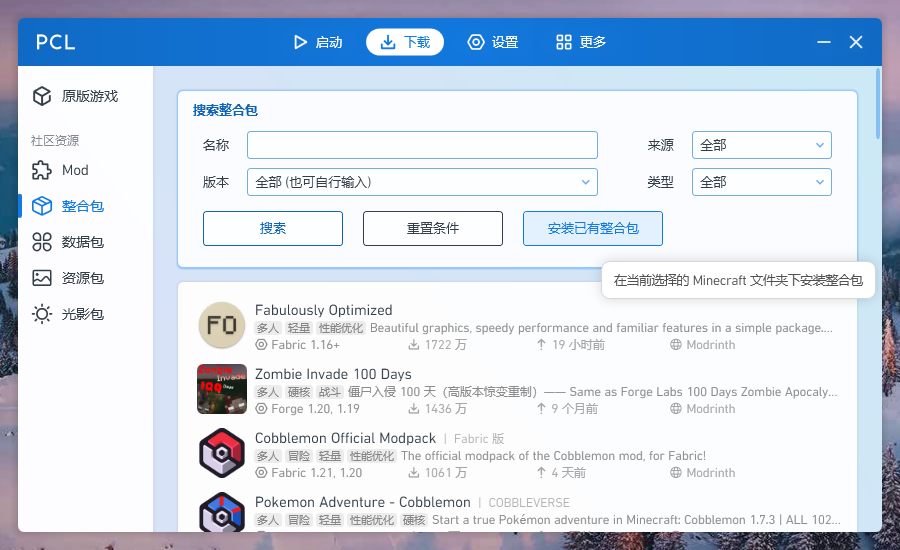Click the 搜索整合包 section title
The image size is (900, 550).
pyautogui.click(x=225, y=110)
